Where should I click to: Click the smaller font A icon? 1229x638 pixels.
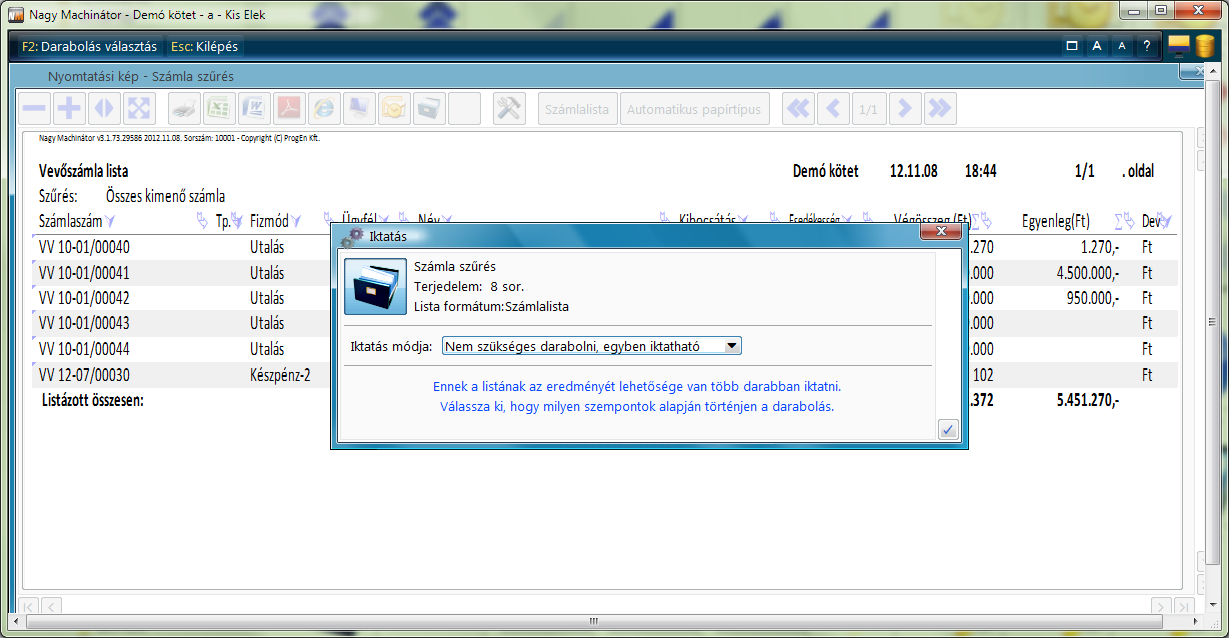coord(1122,46)
